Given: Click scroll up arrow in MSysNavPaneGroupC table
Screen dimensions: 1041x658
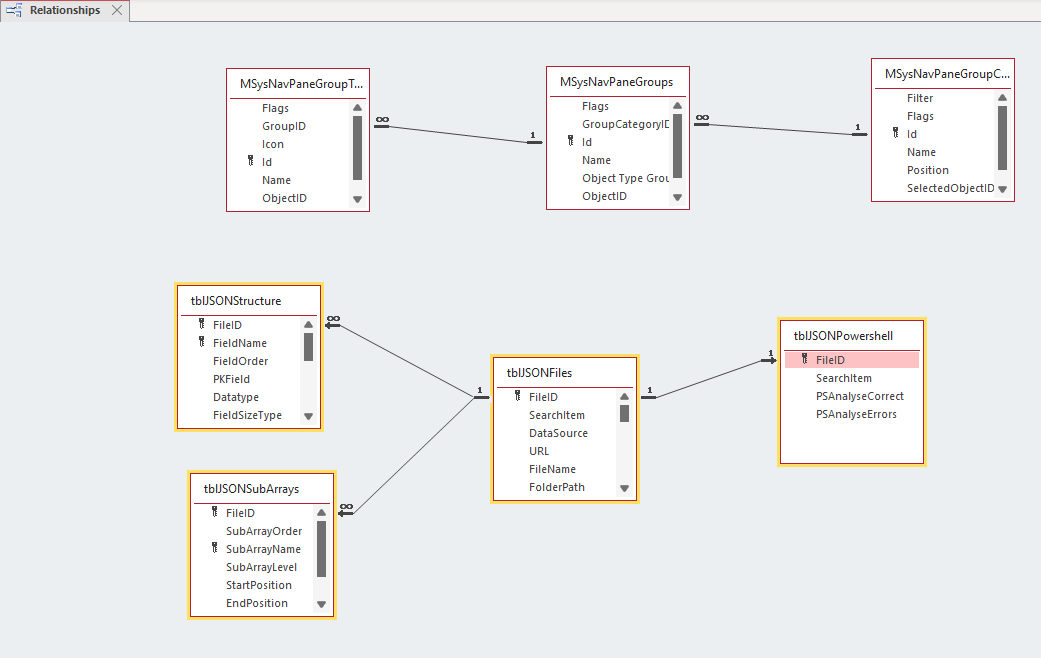Looking at the screenshot, I should (1002, 98).
